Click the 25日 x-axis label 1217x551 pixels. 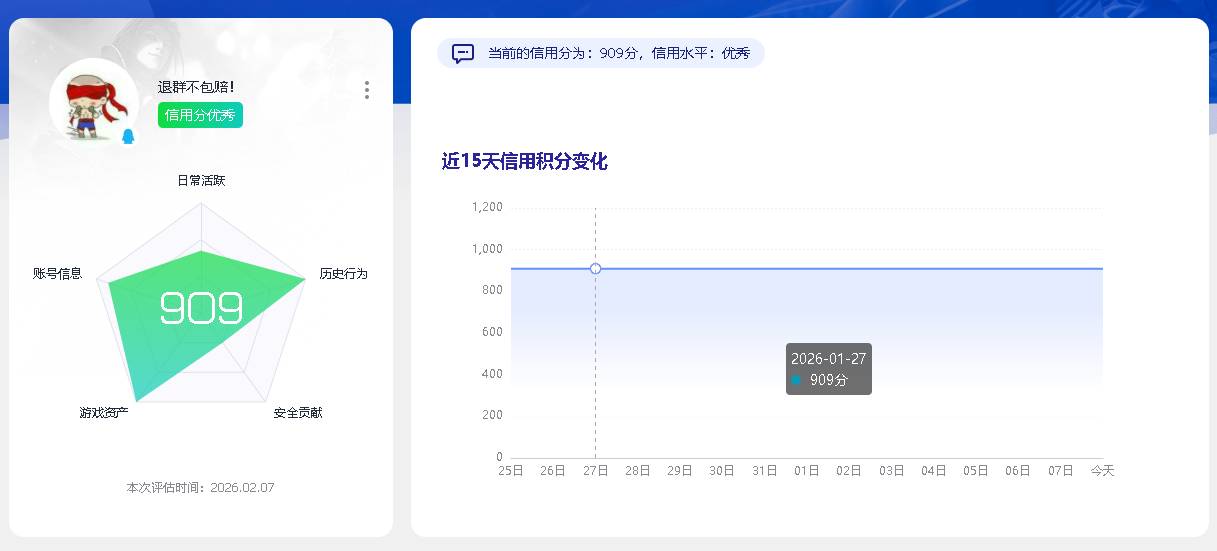(x=511, y=471)
